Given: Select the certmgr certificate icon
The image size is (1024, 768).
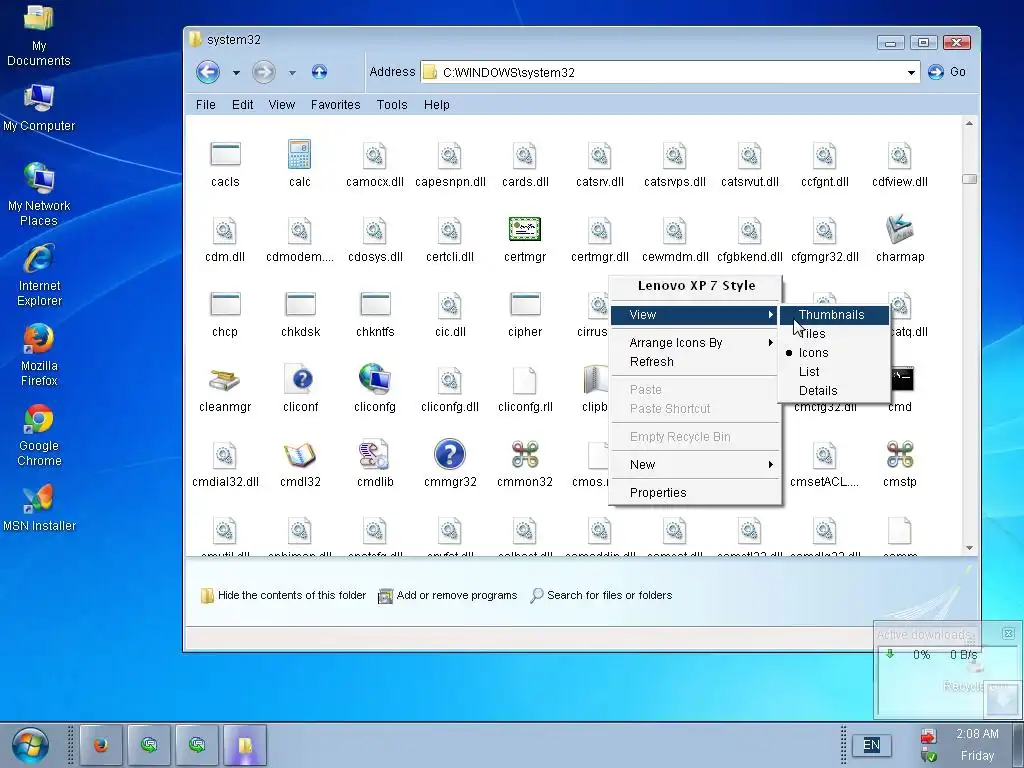Looking at the screenshot, I should (524, 229).
